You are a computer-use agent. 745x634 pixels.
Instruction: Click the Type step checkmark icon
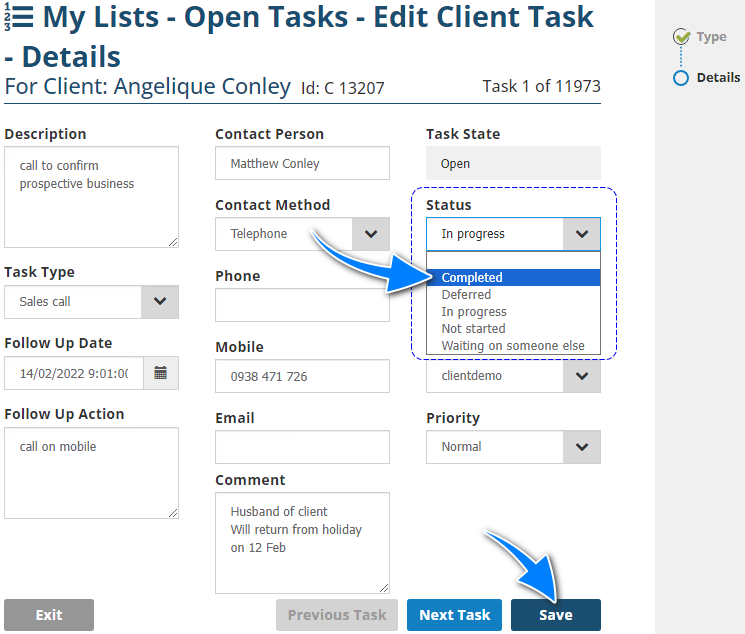(x=682, y=37)
